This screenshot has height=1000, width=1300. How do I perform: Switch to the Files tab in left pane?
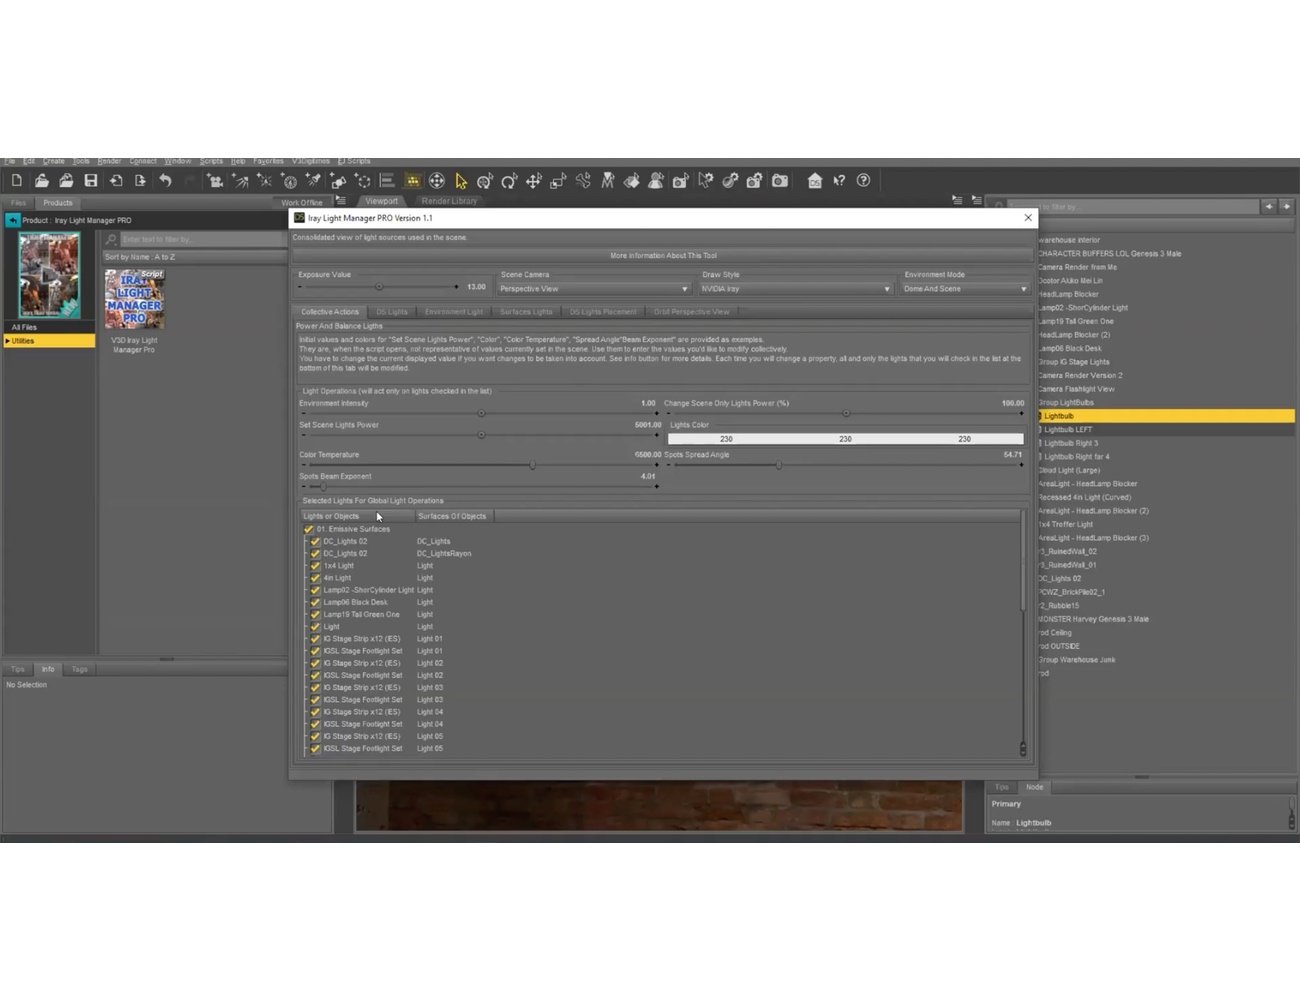[18, 203]
